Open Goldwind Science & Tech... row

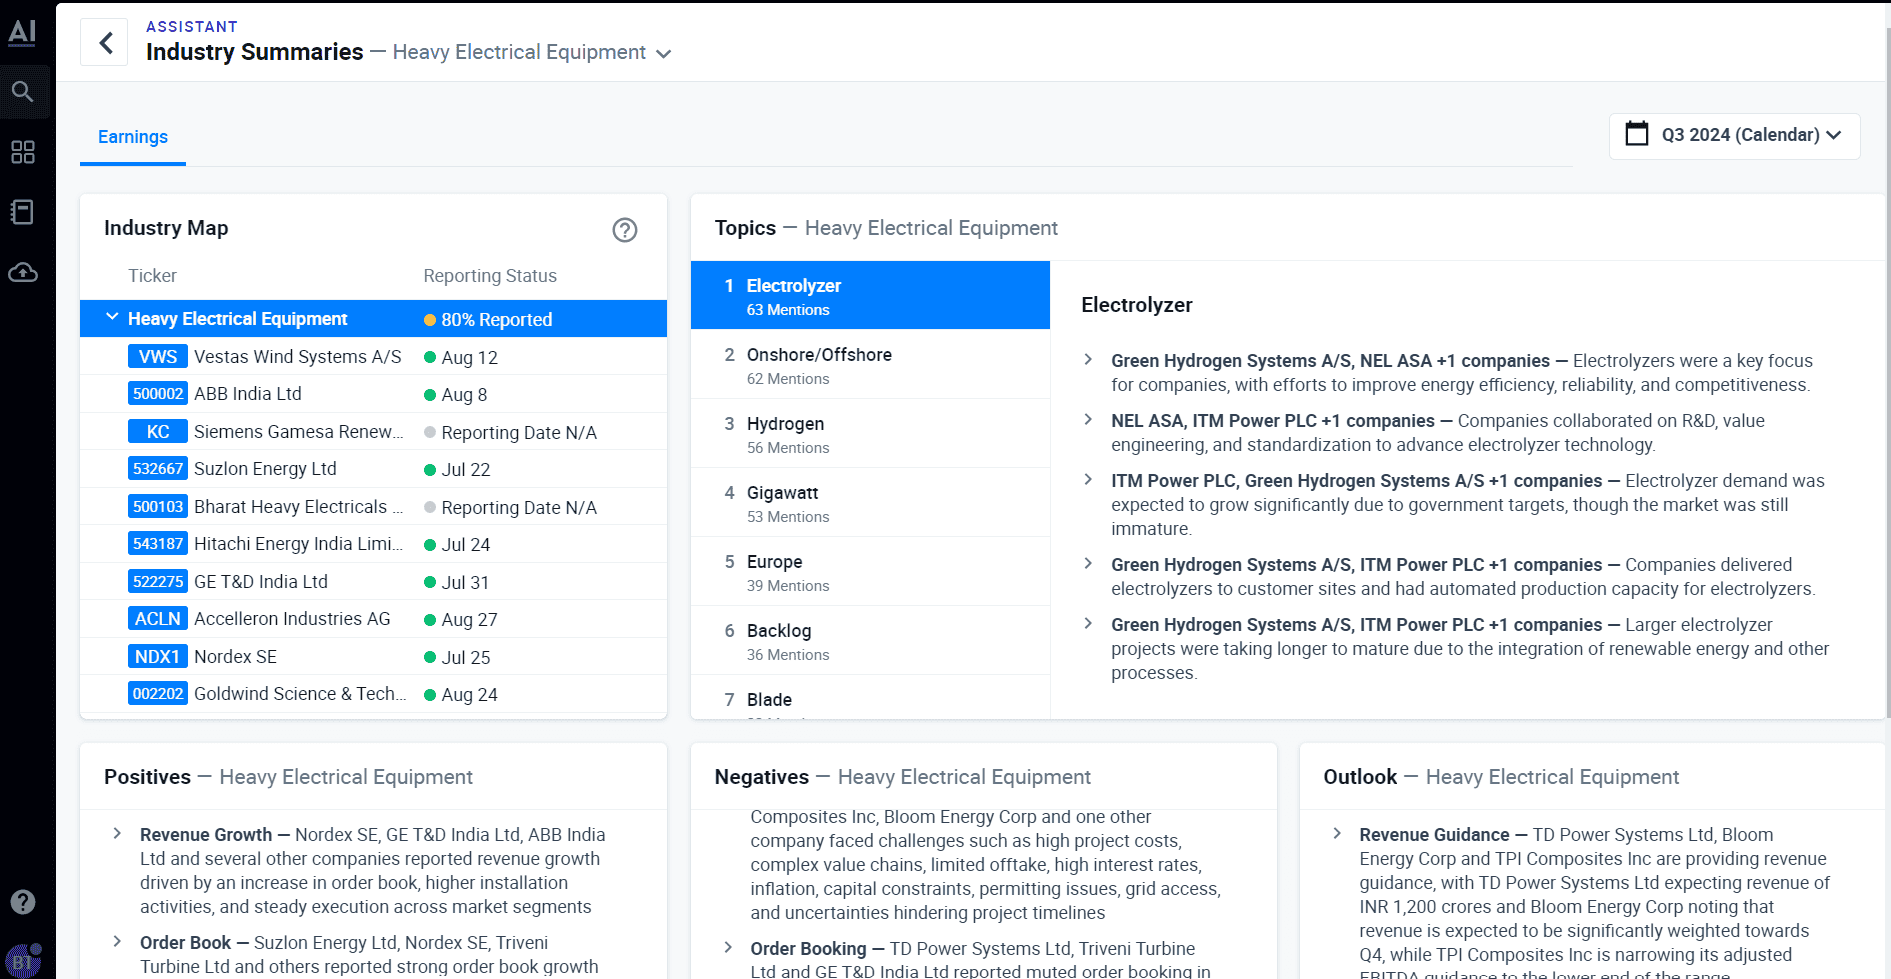coord(373,694)
